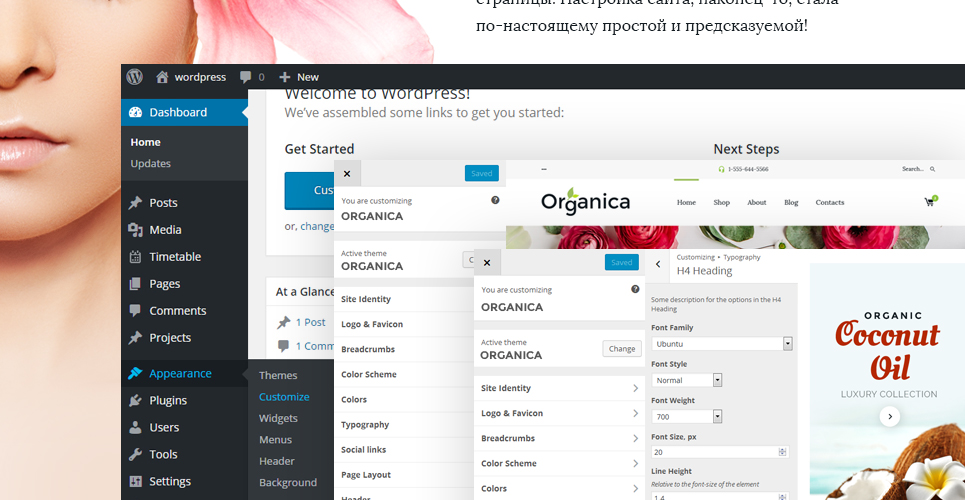This screenshot has width=965, height=500.
Task: Open the Font Weight 700 dropdown
Action: tap(687, 416)
